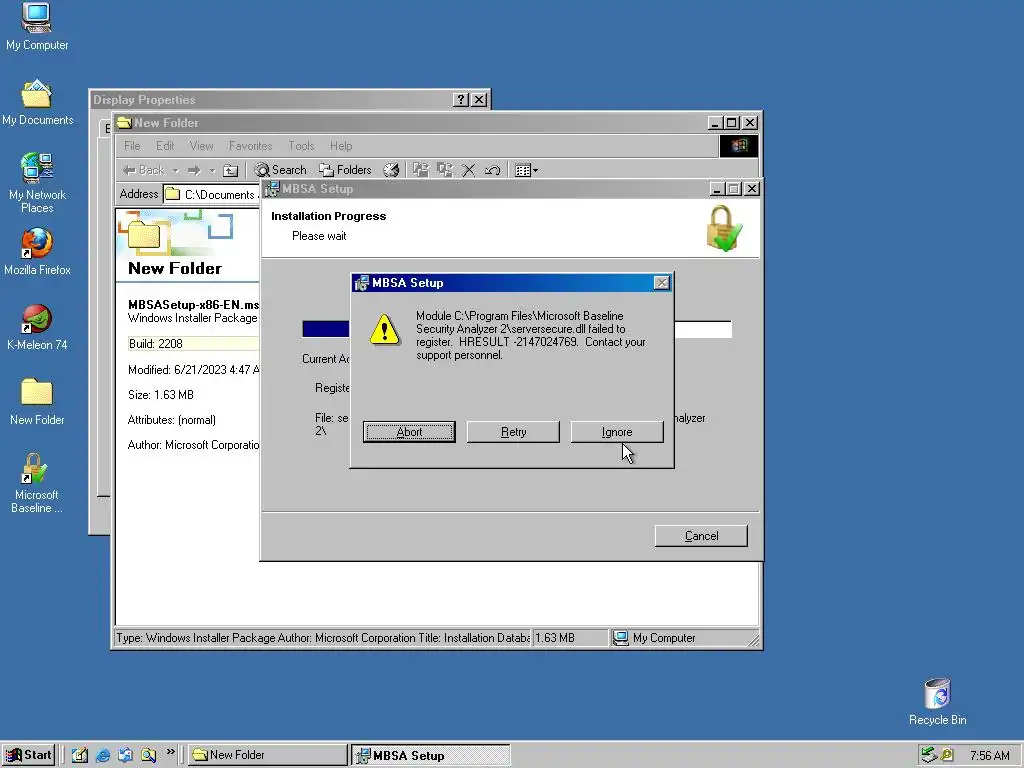Click the MBSASetup-x86-EN file name text
The image size is (1024, 768).
(193, 304)
